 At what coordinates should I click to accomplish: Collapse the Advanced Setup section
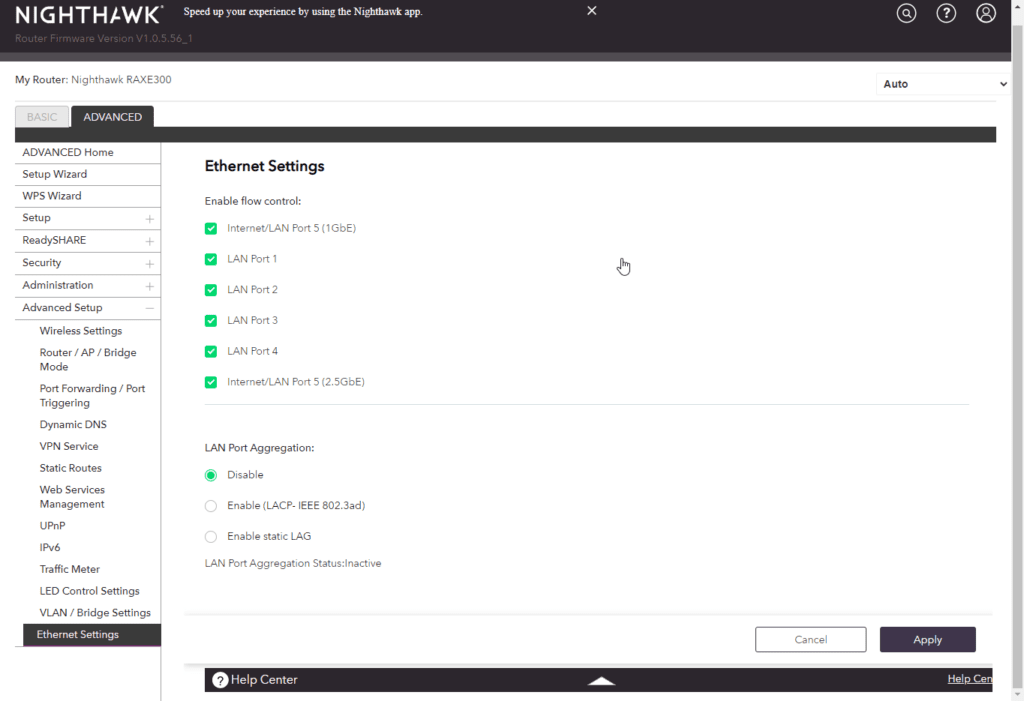(149, 308)
